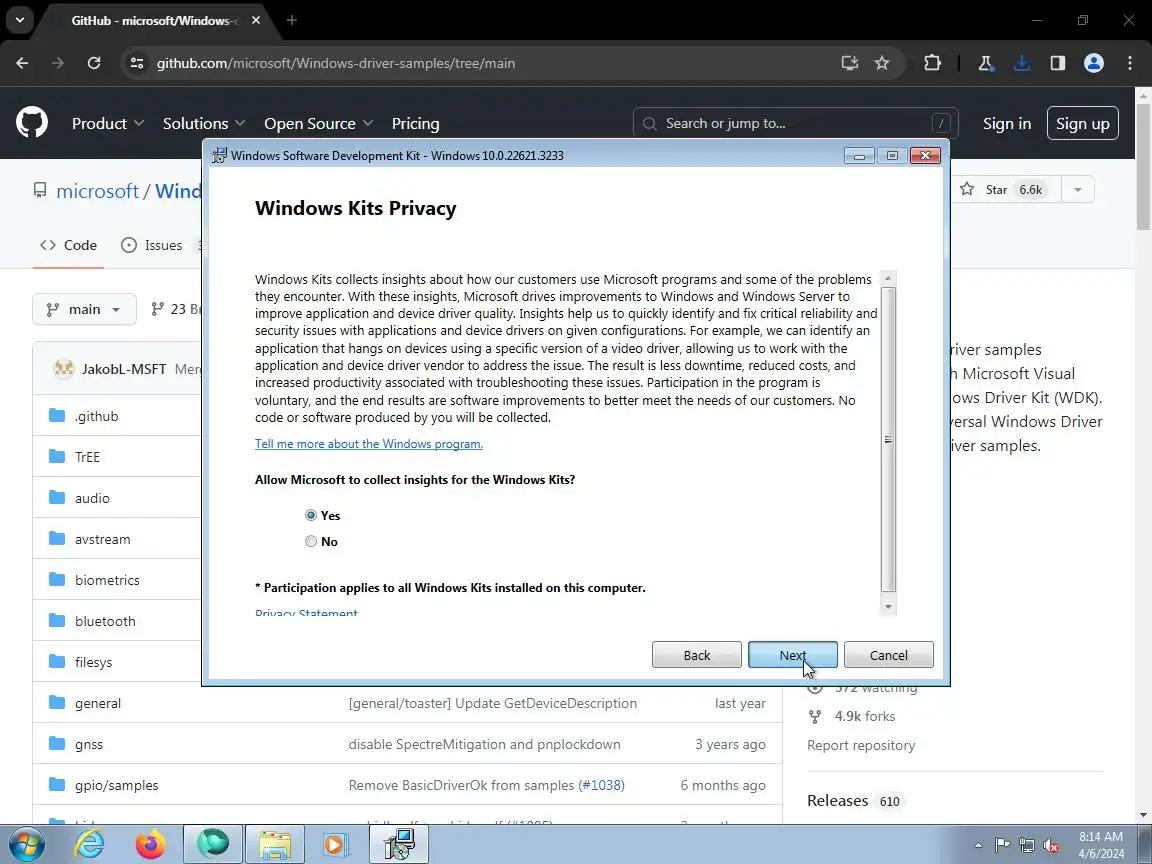
Task: Click the Back button in SDK installer
Action: click(x=696, y=655)
